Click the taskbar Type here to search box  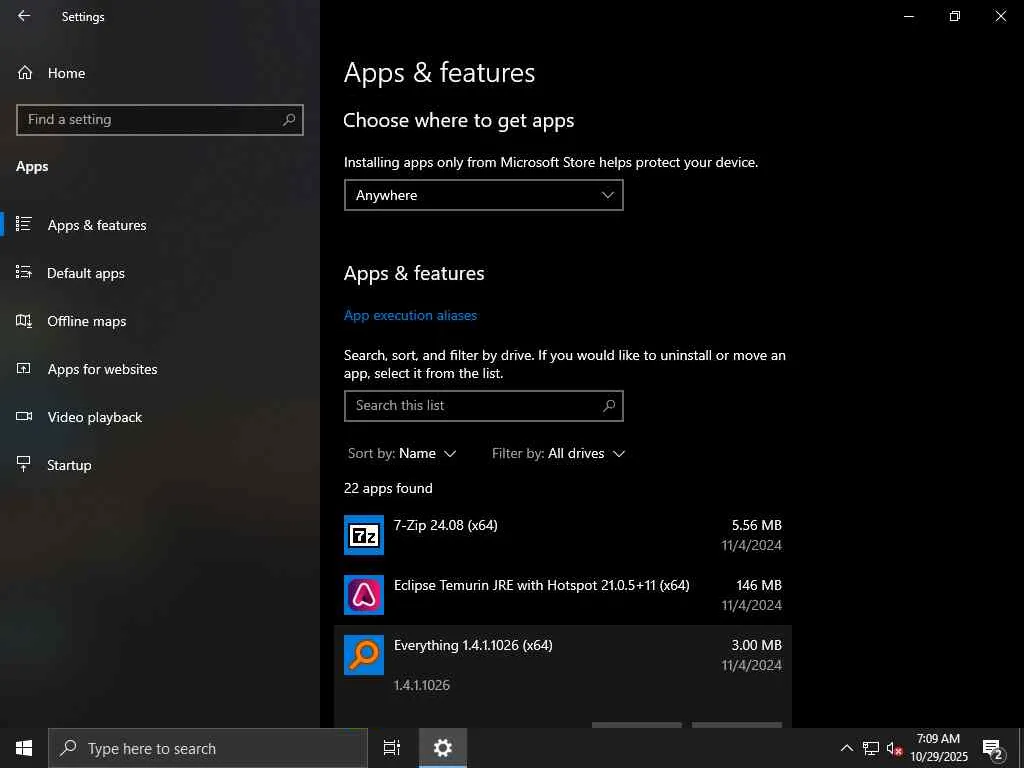pyautogui.click(x=208, y=748)
